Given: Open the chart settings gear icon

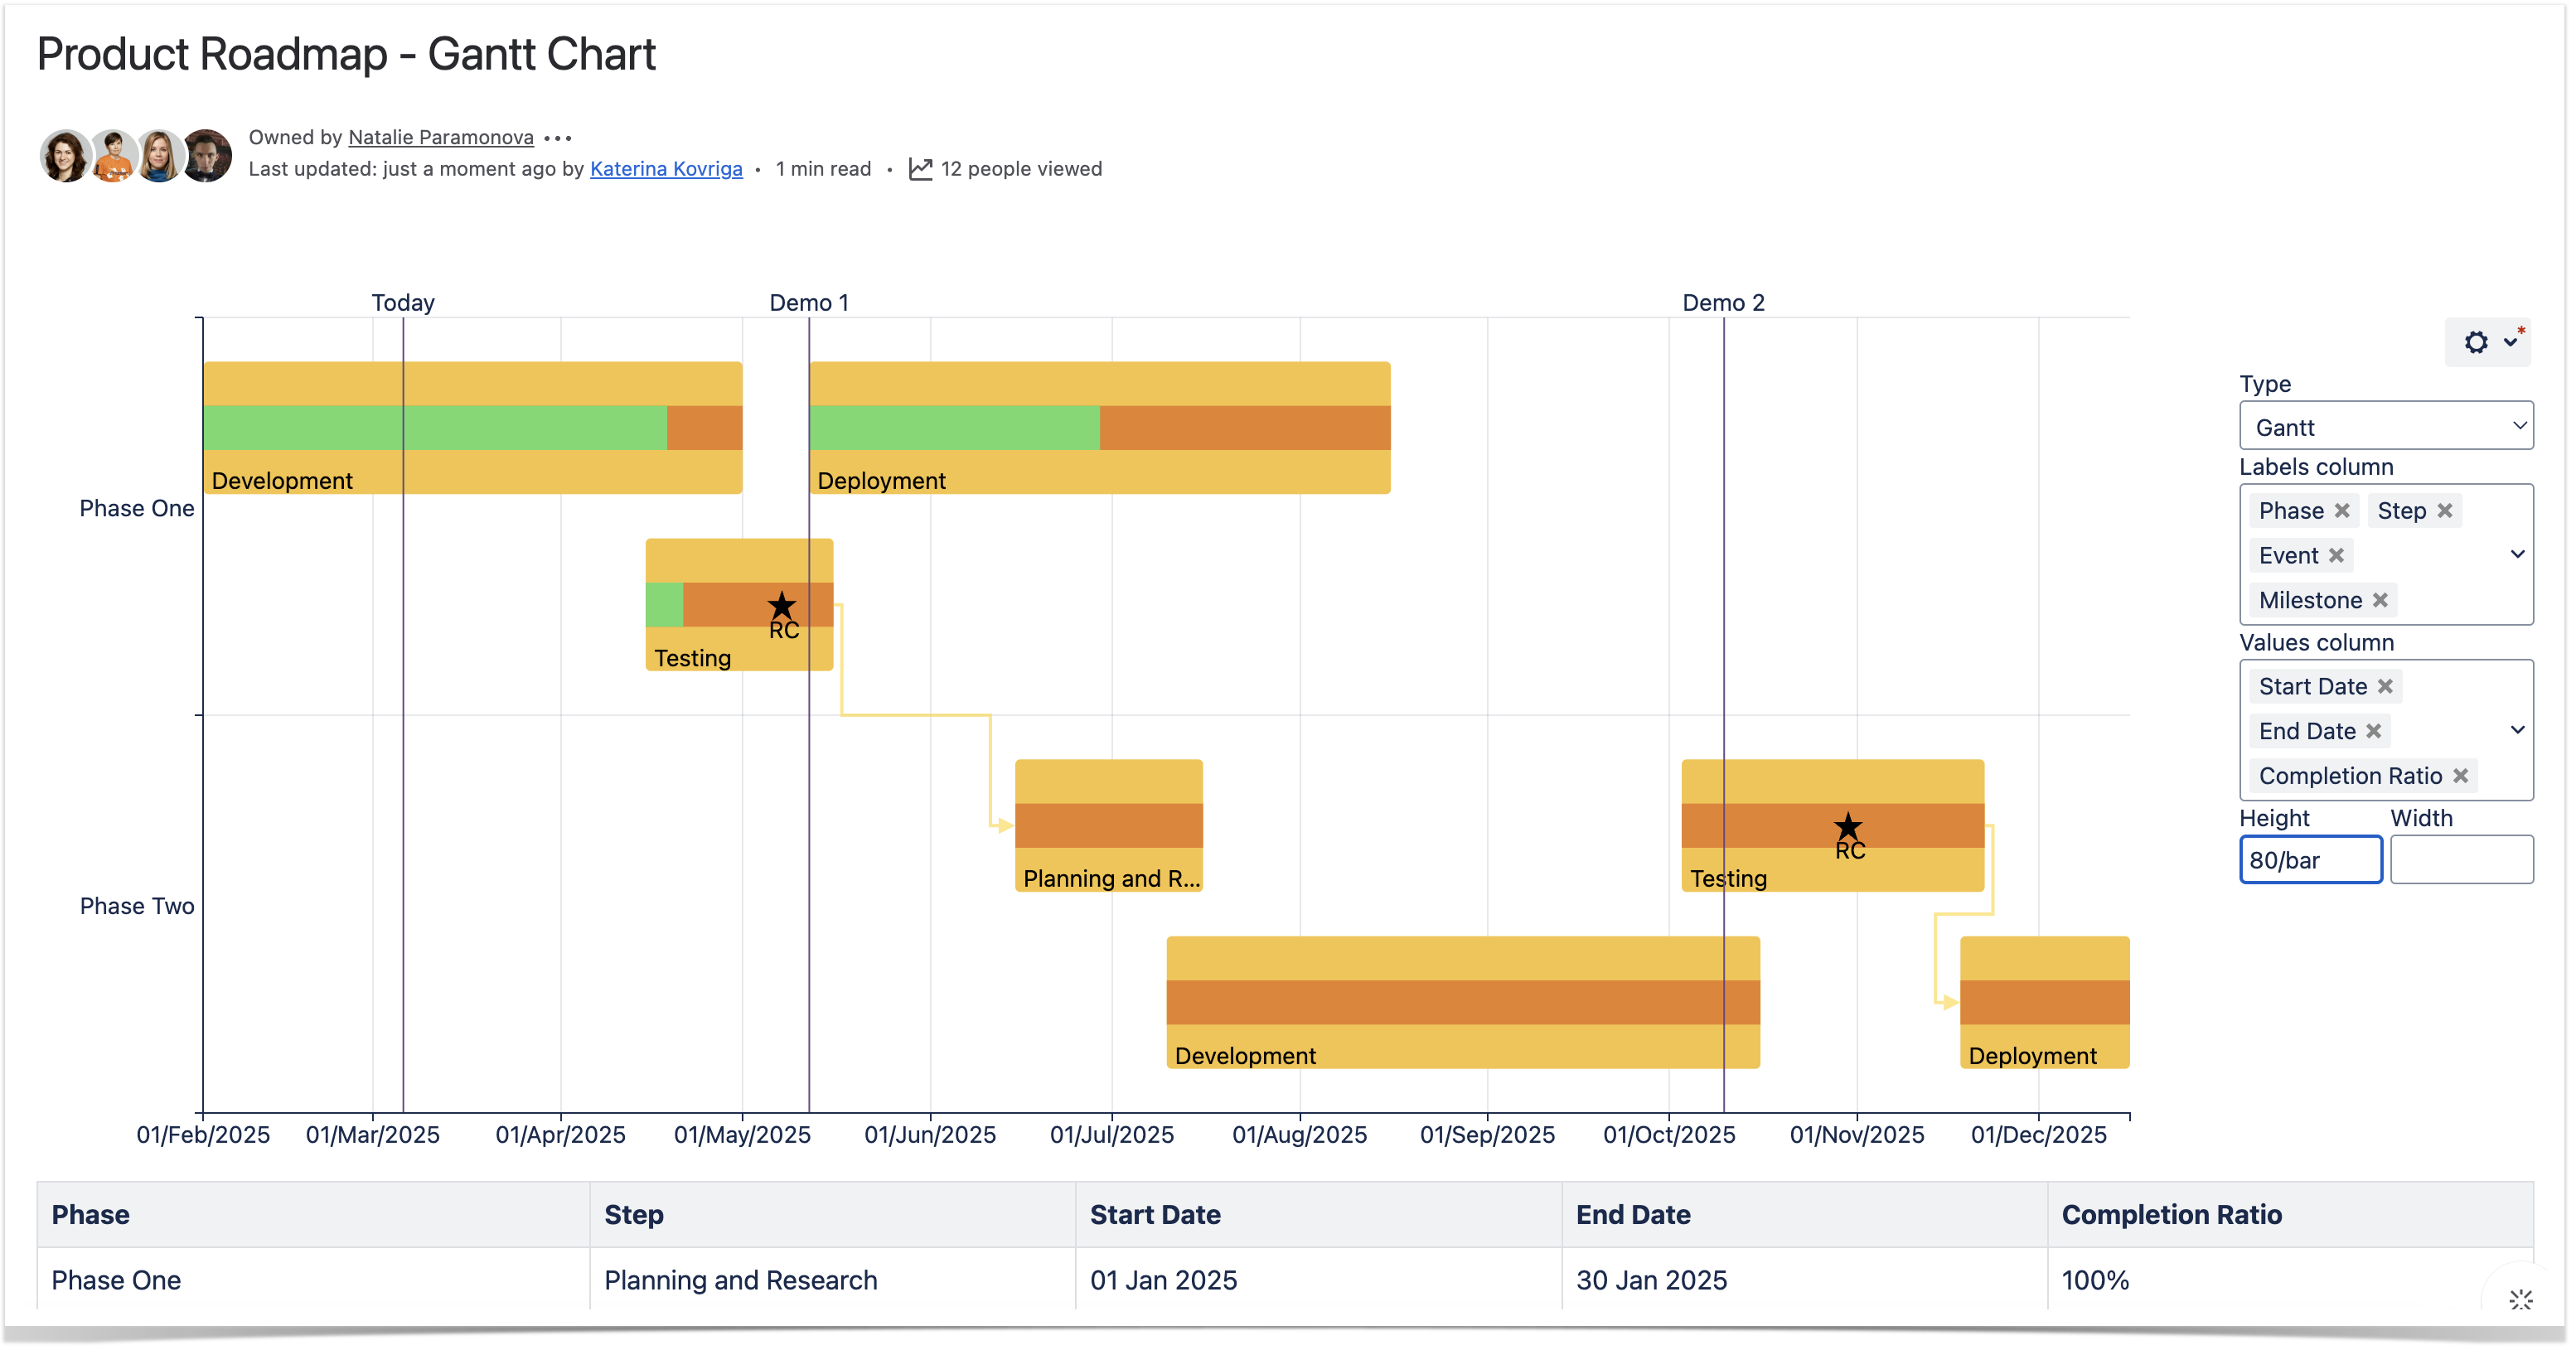Looking at the screenshot, I should click(2475, 342).
